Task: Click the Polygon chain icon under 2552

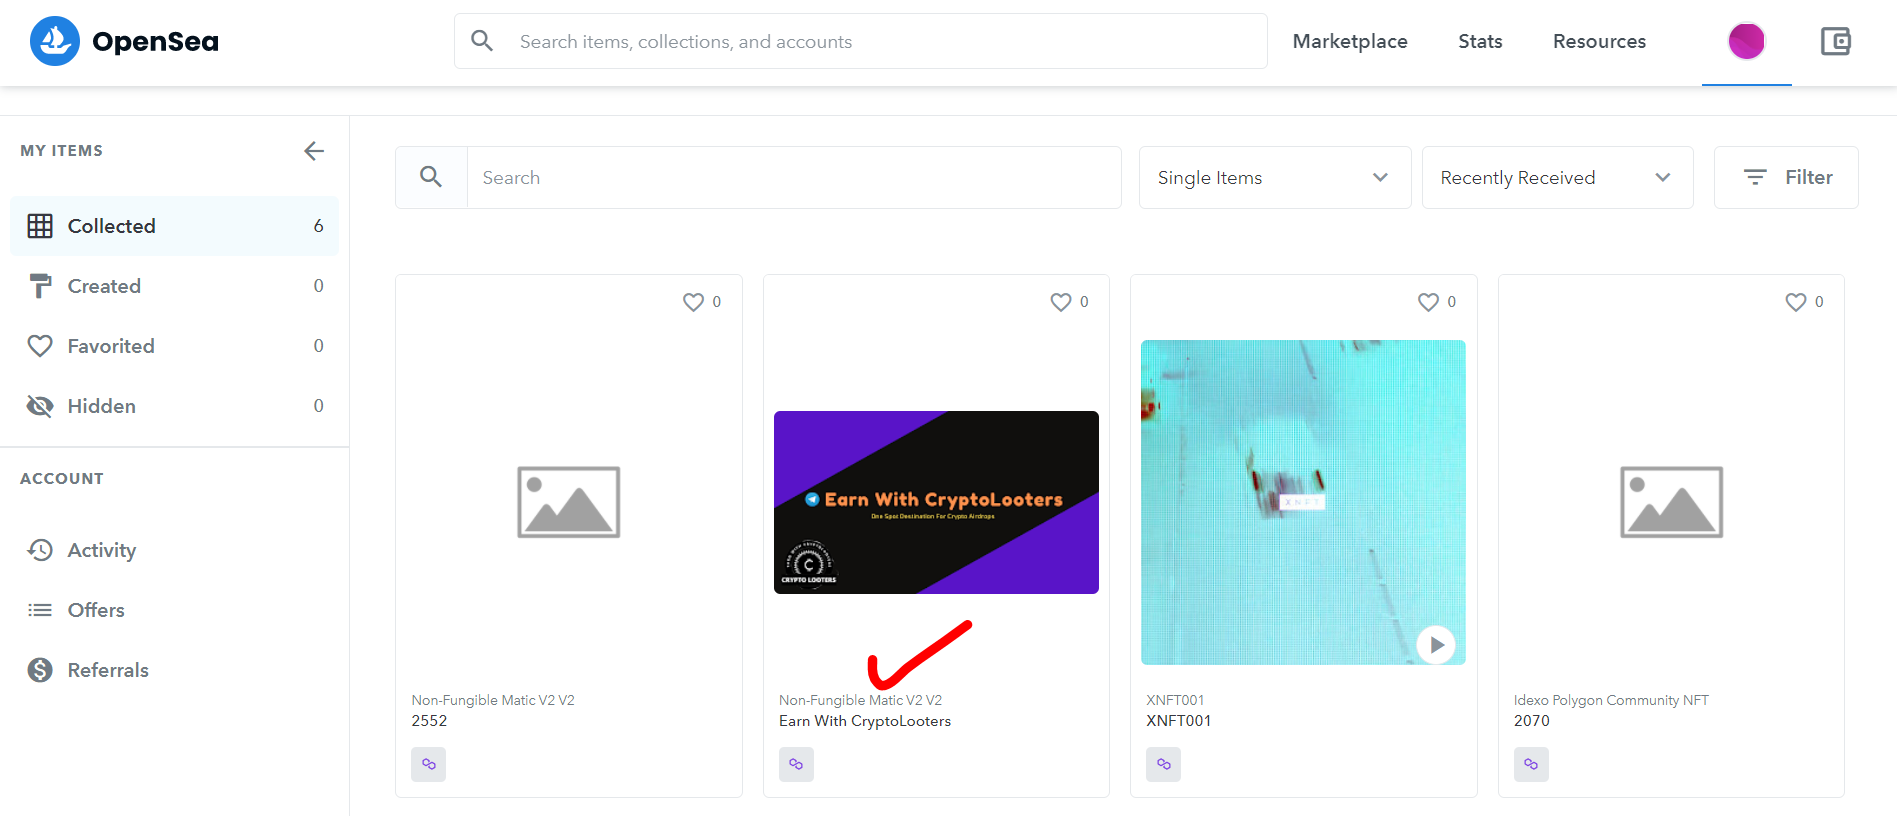Action: tap(428, 764)
